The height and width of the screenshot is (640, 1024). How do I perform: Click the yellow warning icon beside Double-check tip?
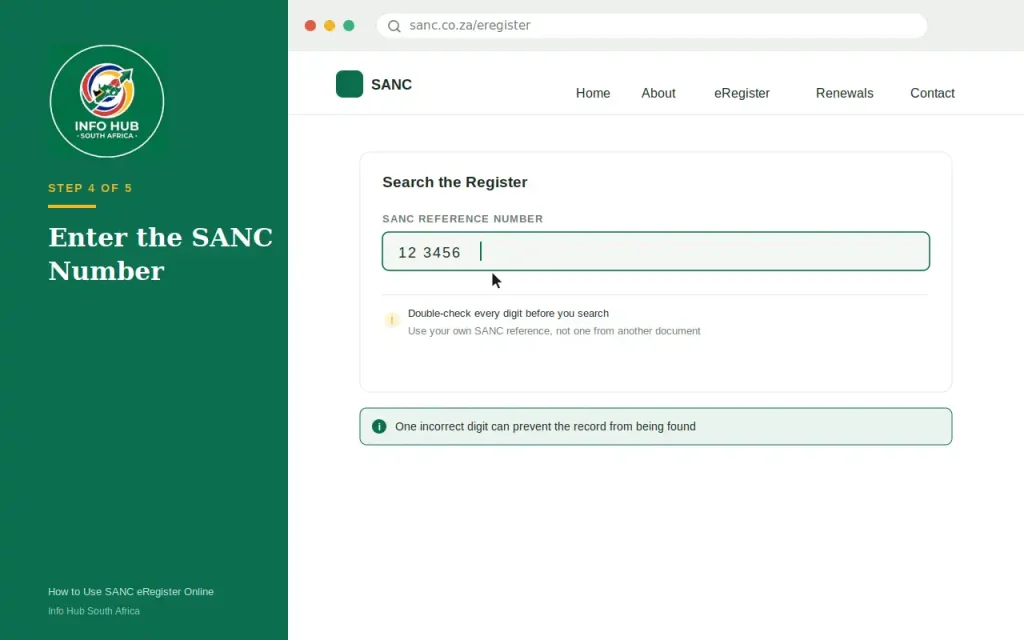point(391,320)
